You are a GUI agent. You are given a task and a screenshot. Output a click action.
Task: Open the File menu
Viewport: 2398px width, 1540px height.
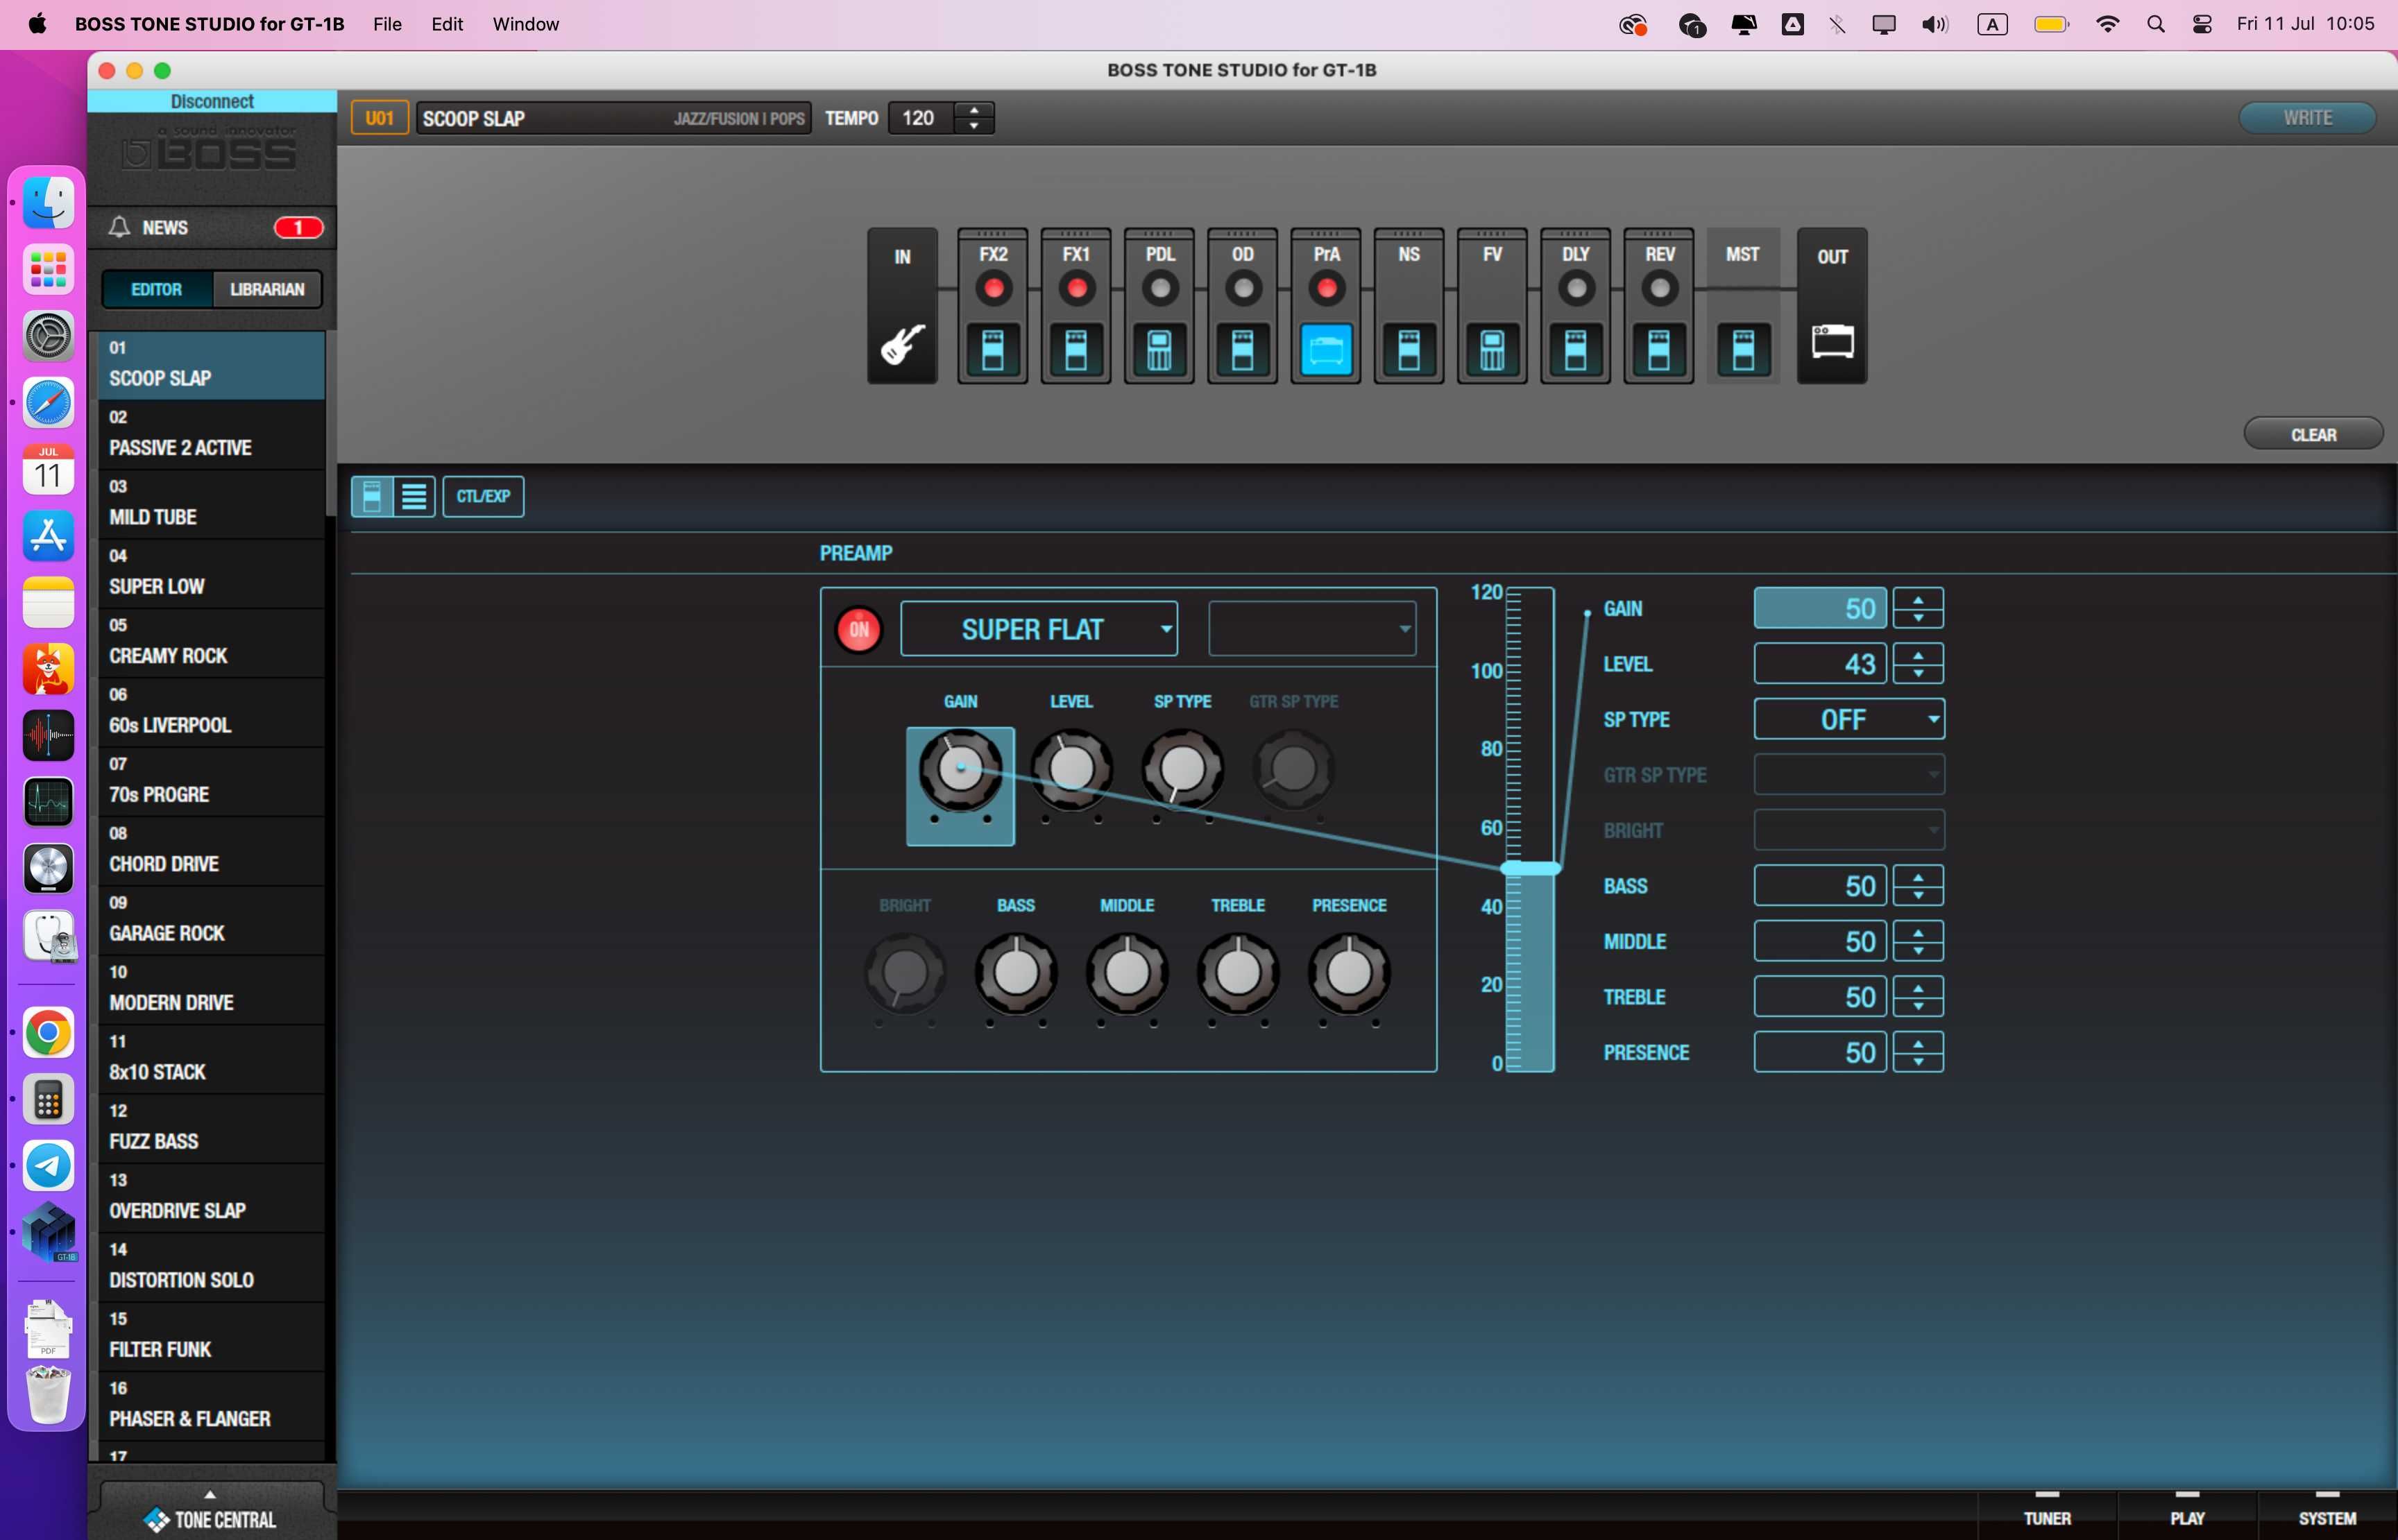(387, 24)
